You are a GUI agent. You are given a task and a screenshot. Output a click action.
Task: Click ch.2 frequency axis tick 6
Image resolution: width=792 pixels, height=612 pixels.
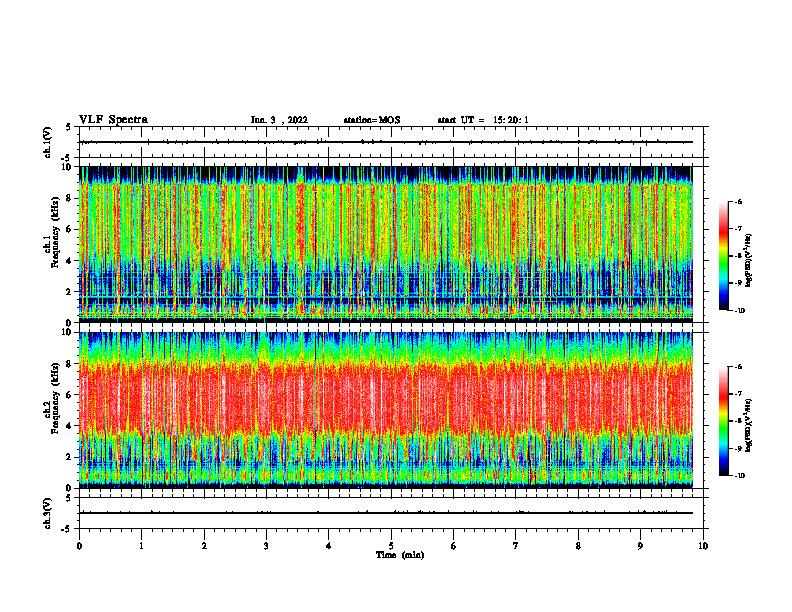pos(71,395)
